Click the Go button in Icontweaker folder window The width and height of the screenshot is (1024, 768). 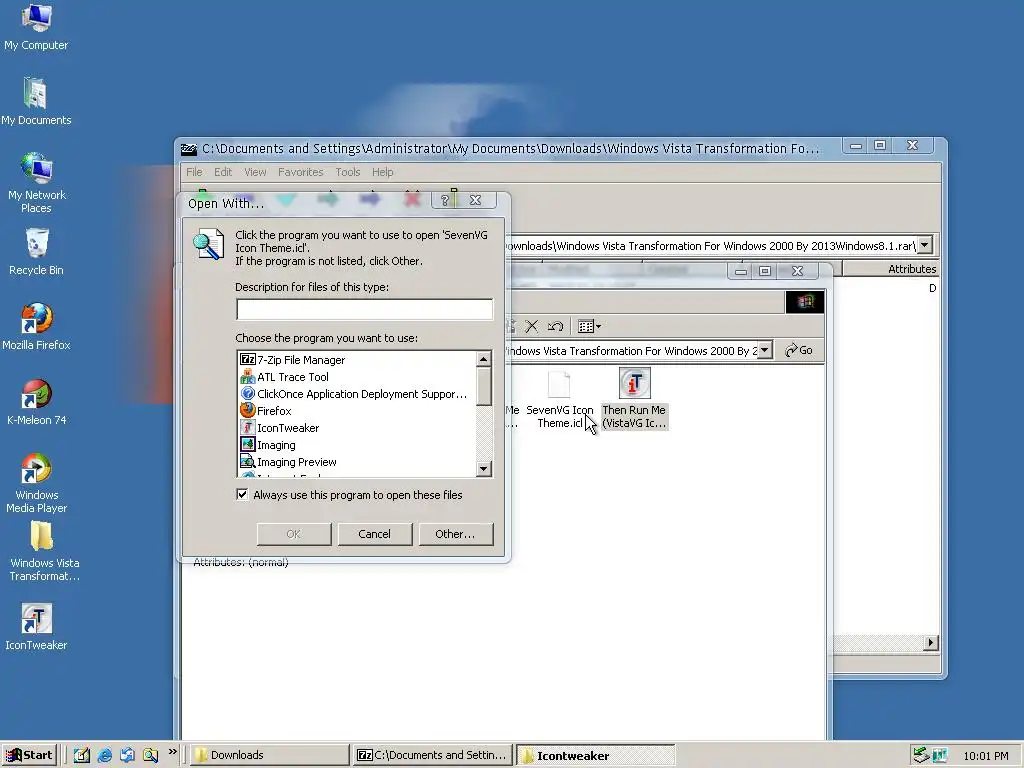(x=799, y=350)
